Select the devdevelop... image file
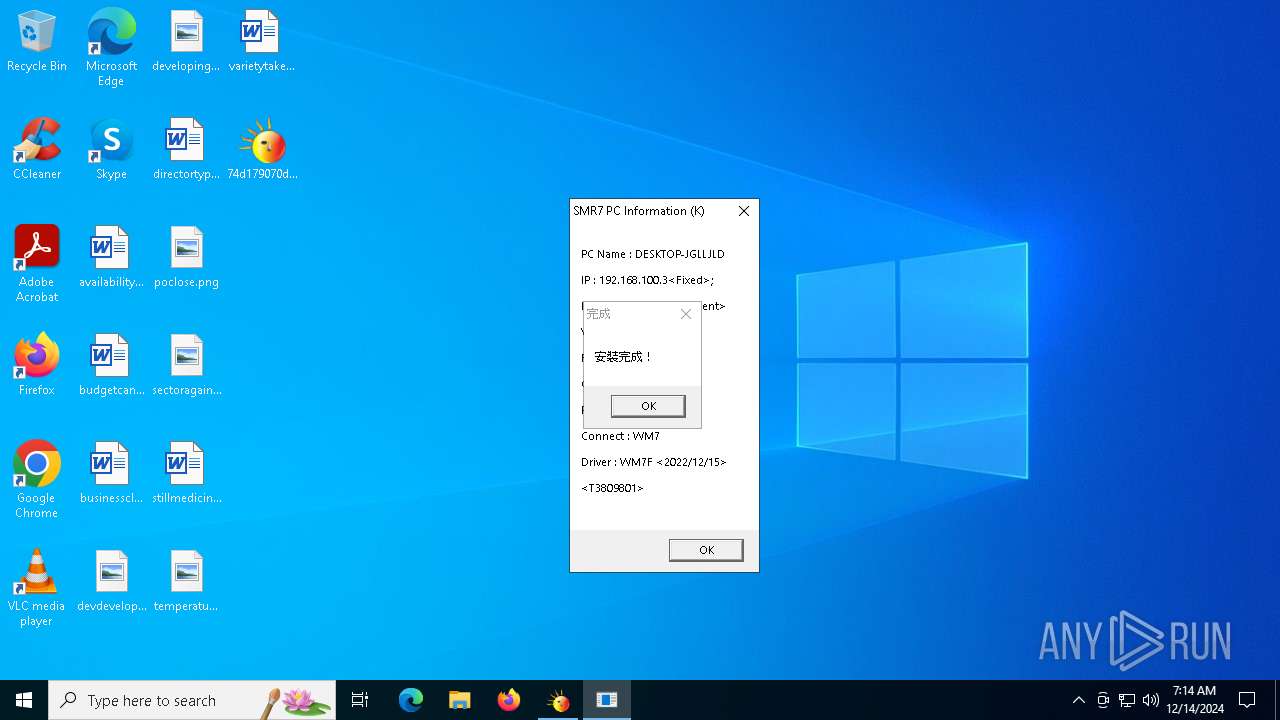Viewport: 1280px width, 720px height. click(111, 581)
